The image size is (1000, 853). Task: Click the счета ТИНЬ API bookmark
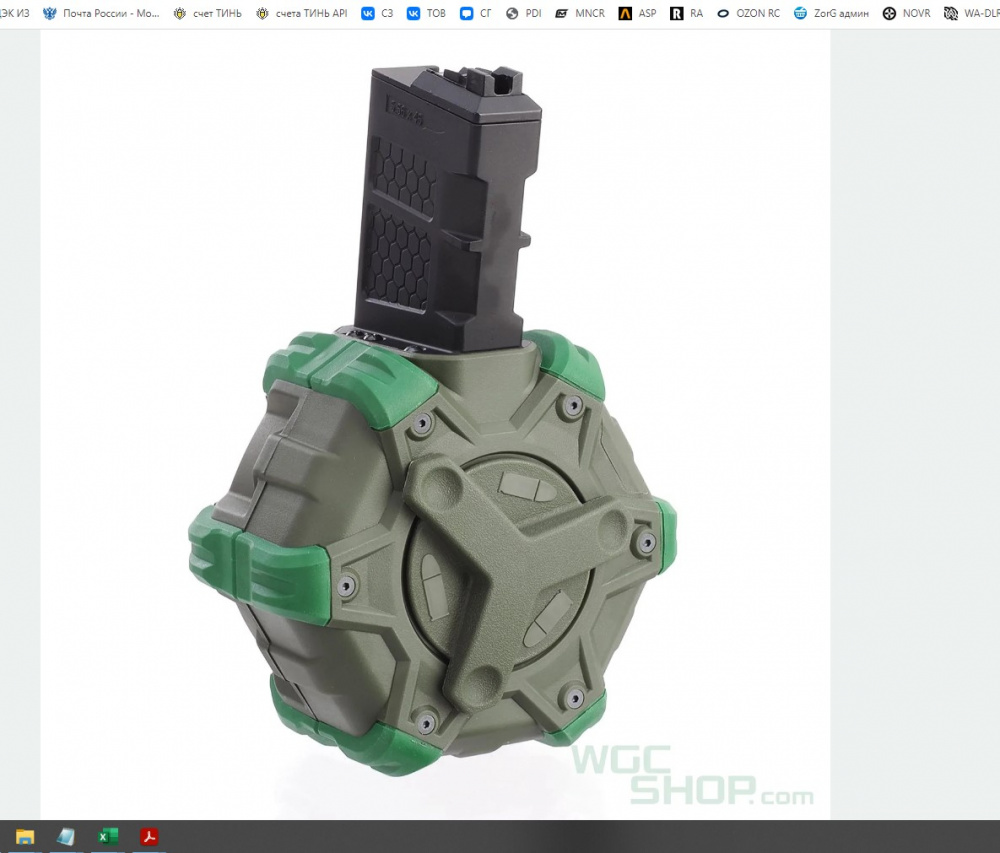(x=302, y=14)
